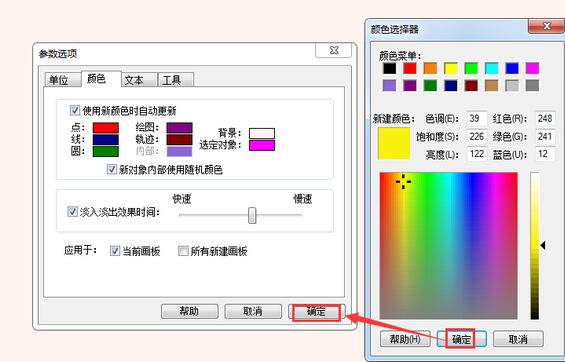Viewport: 565px width, 362px height.
Task: Click 取消 in the color picker
Action: pos(518,339)
